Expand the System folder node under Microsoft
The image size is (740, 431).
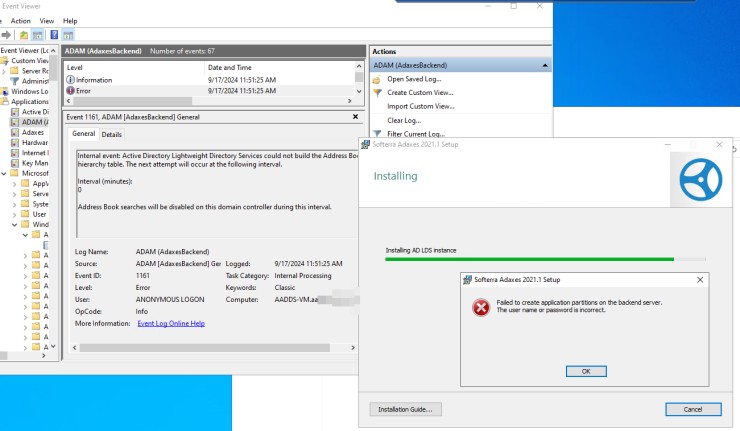pyautogui.click(x=15, y=204)
